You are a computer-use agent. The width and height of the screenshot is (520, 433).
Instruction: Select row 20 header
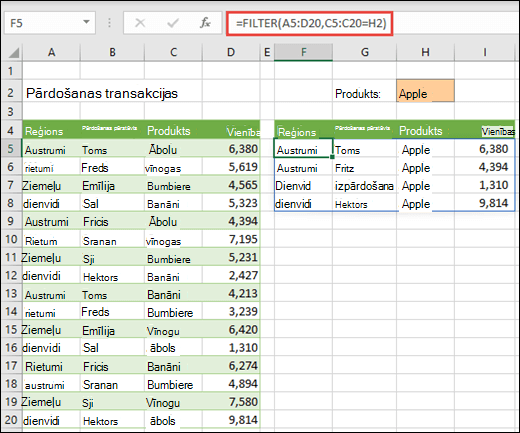coord(11,420)
